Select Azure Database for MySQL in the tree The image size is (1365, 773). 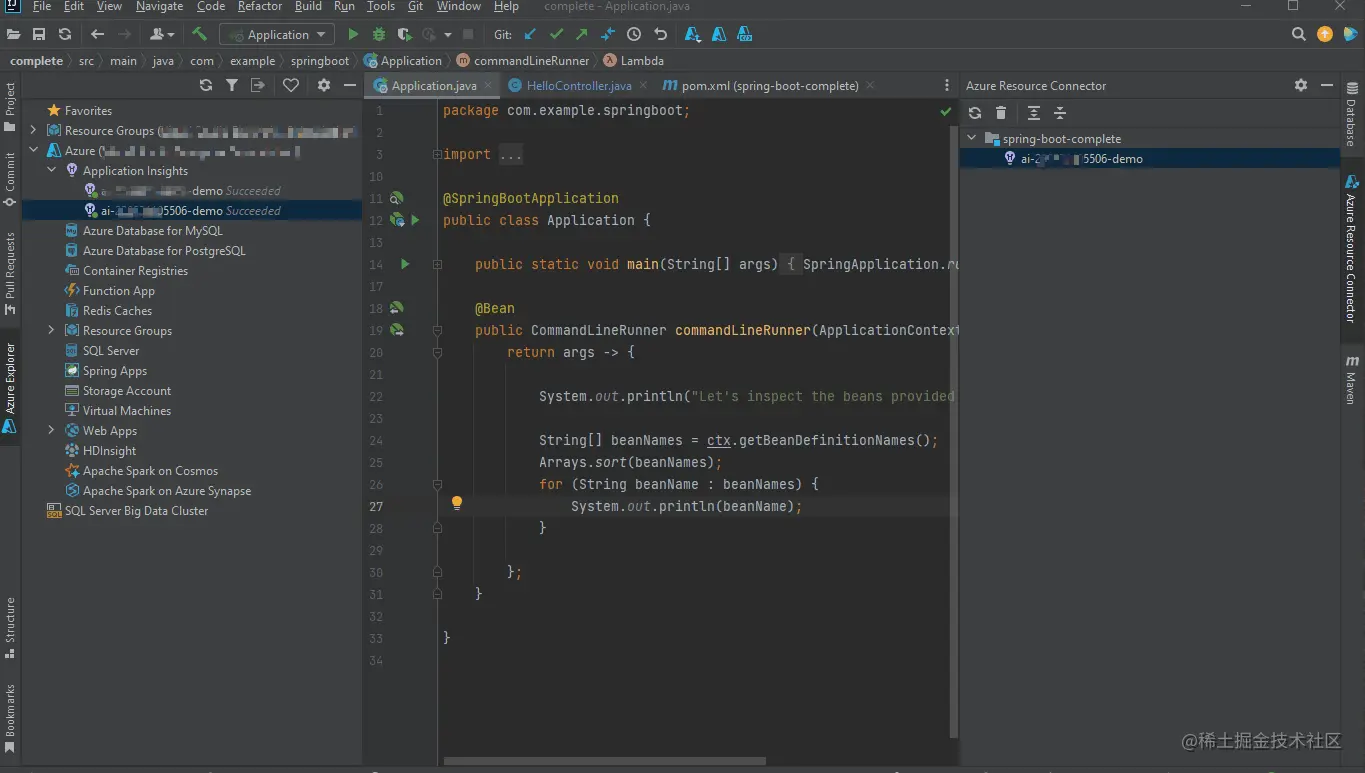click(x=152, y=231)
